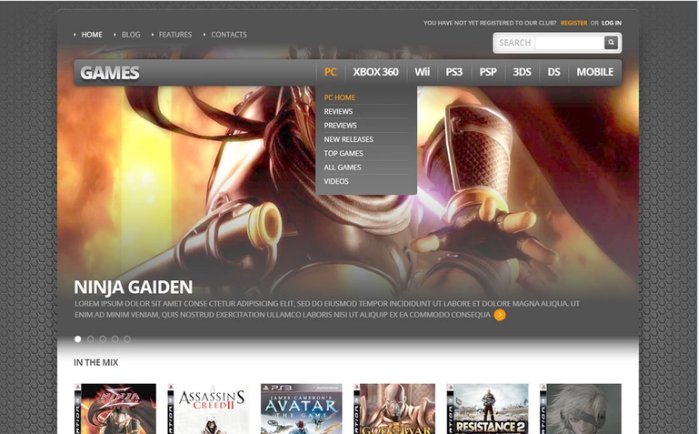Choose TOP GAMES in PC dropdown
The height and width of the screenshot is (434, 699).
343,153
